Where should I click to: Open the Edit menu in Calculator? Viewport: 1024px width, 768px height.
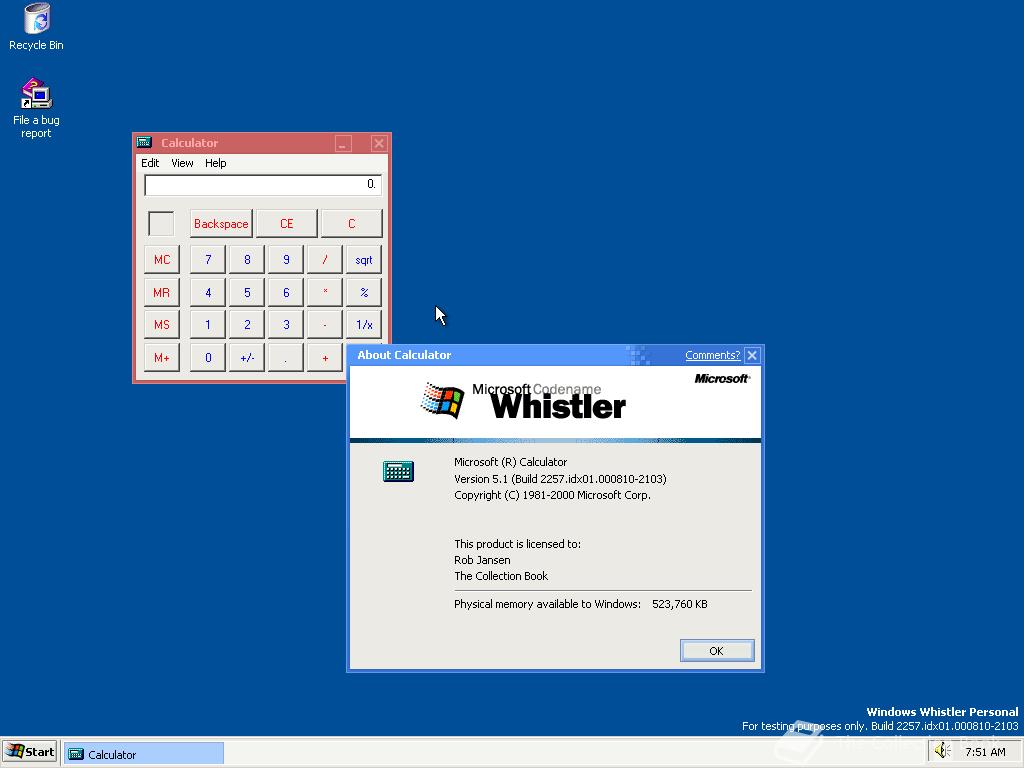click(150, 163)
